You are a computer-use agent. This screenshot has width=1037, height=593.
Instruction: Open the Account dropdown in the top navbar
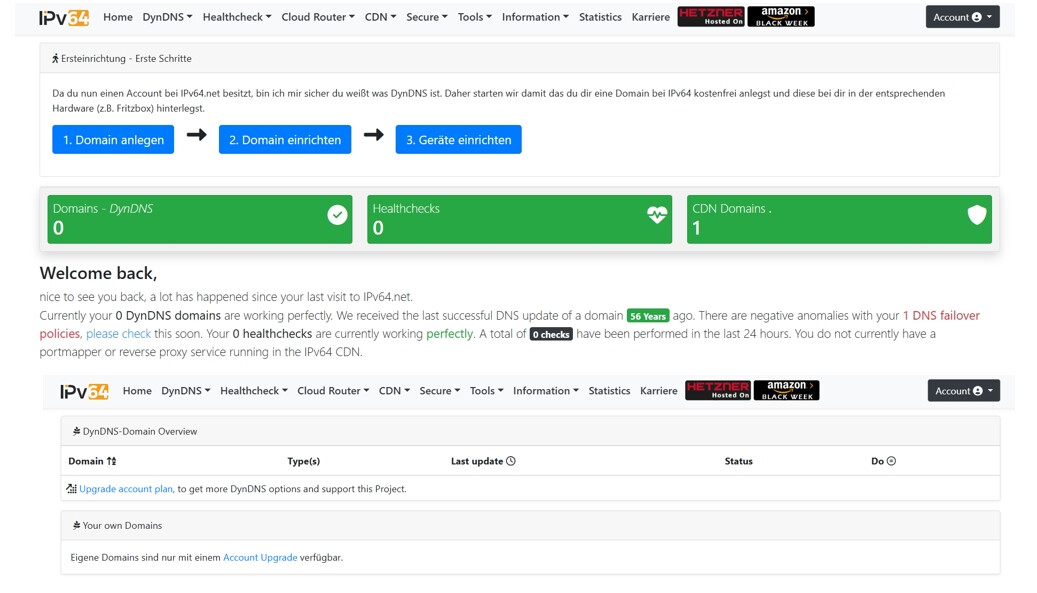point(962,17)
